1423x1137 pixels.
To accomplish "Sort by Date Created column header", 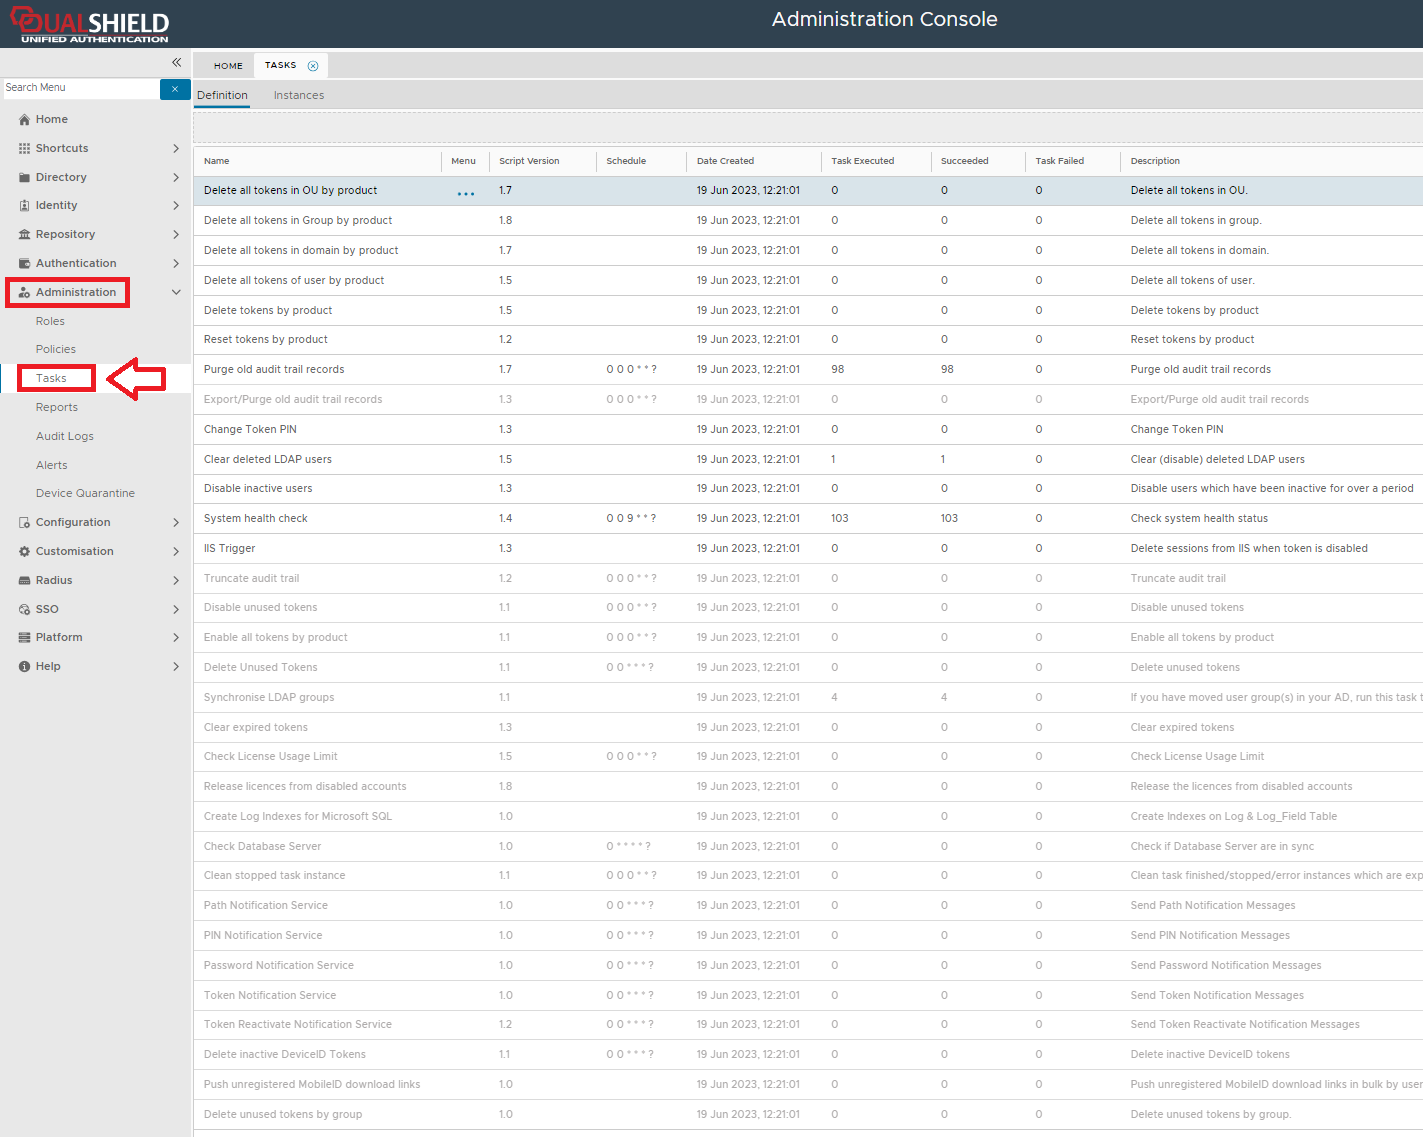I will (725, 161).
